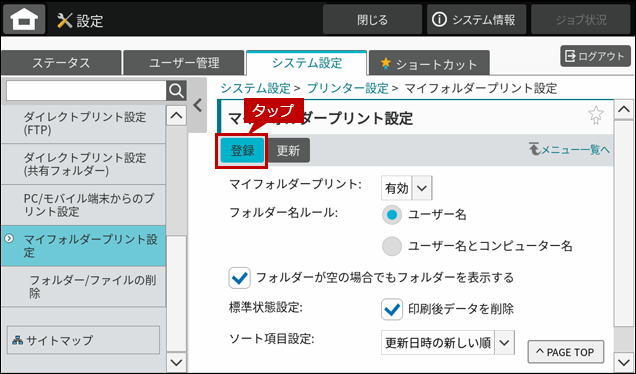Open the サイトマップ button

click(x=83, y=340)
